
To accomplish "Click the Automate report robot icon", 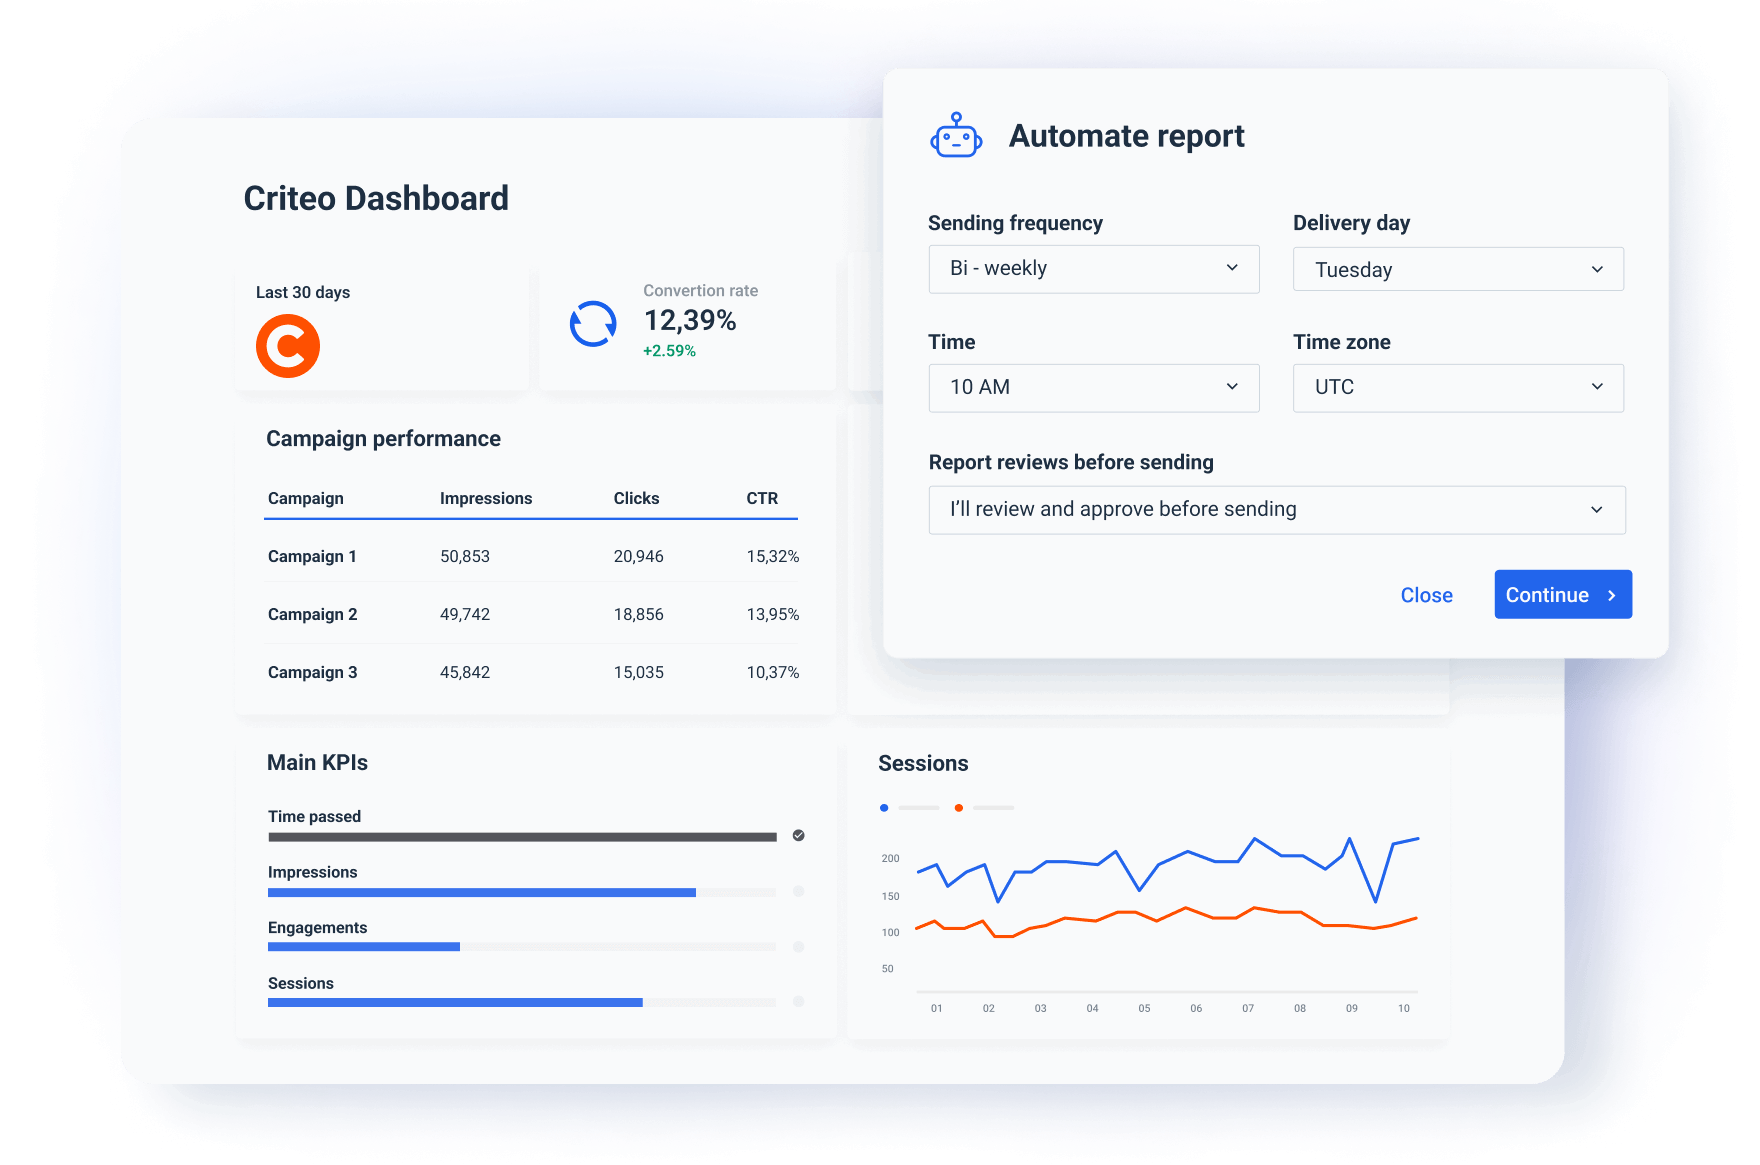I will point(956,135).
